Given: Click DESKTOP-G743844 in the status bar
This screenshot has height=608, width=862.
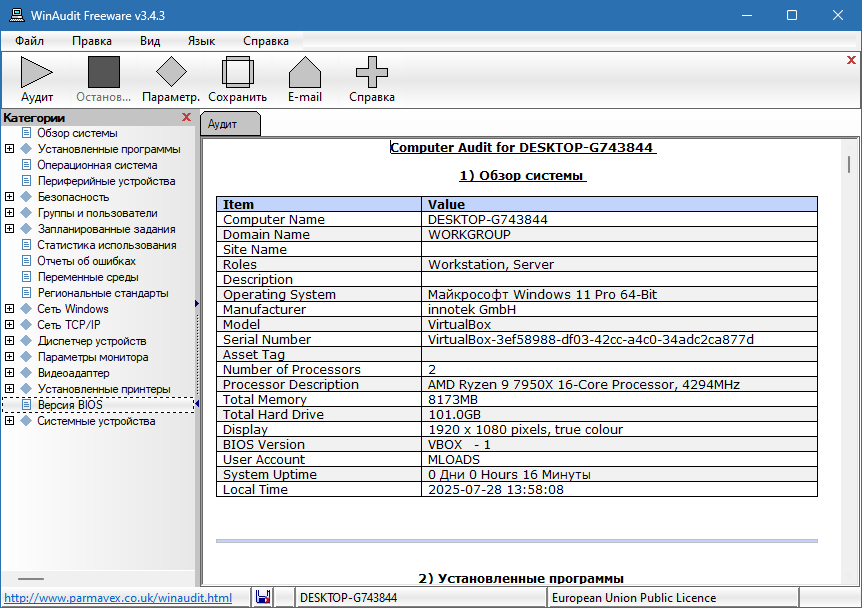Looking at the screenshot, I should pos(349,598).
